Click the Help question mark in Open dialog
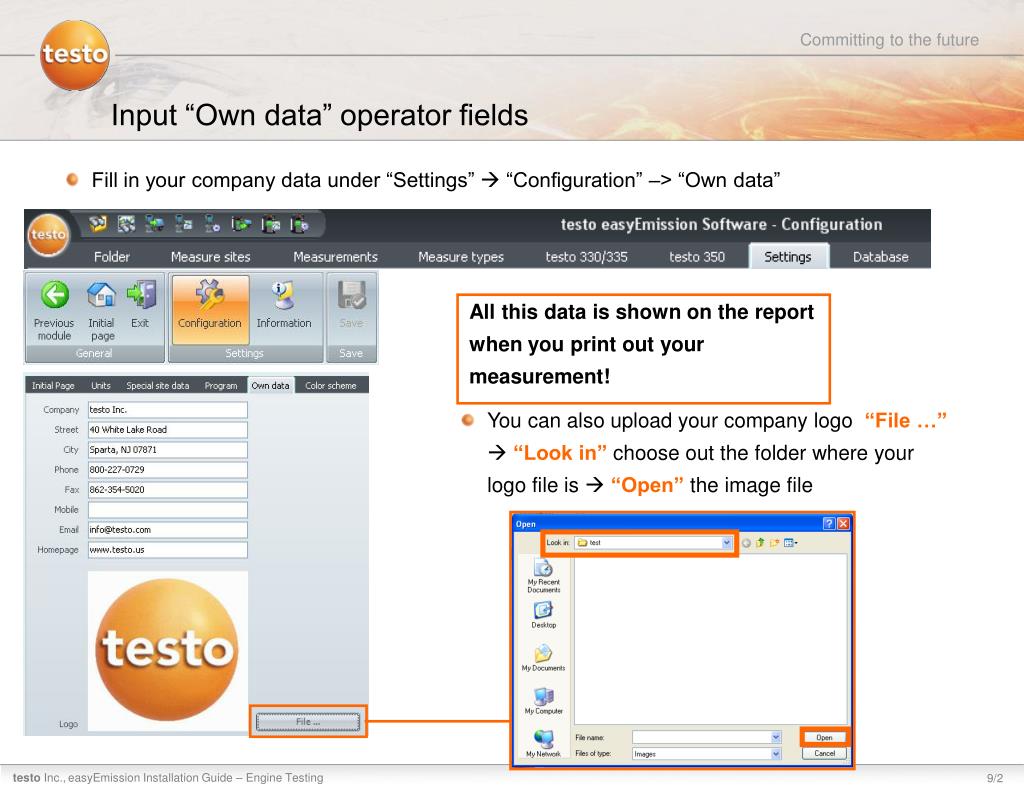The height and width of the screenshot is (791, 1024). pyautogui.click(x=829, y=523)
